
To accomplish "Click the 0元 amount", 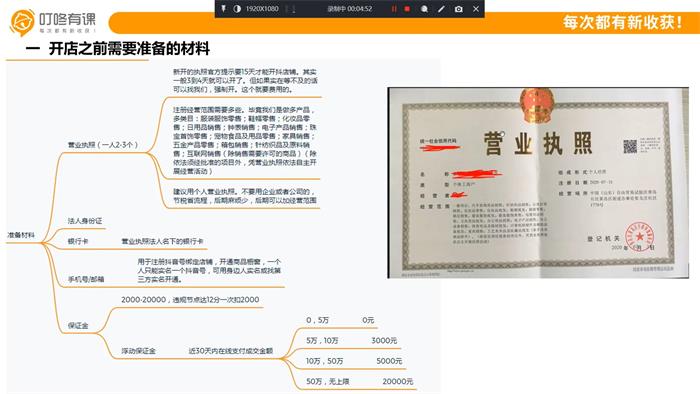I will (368, 320).
